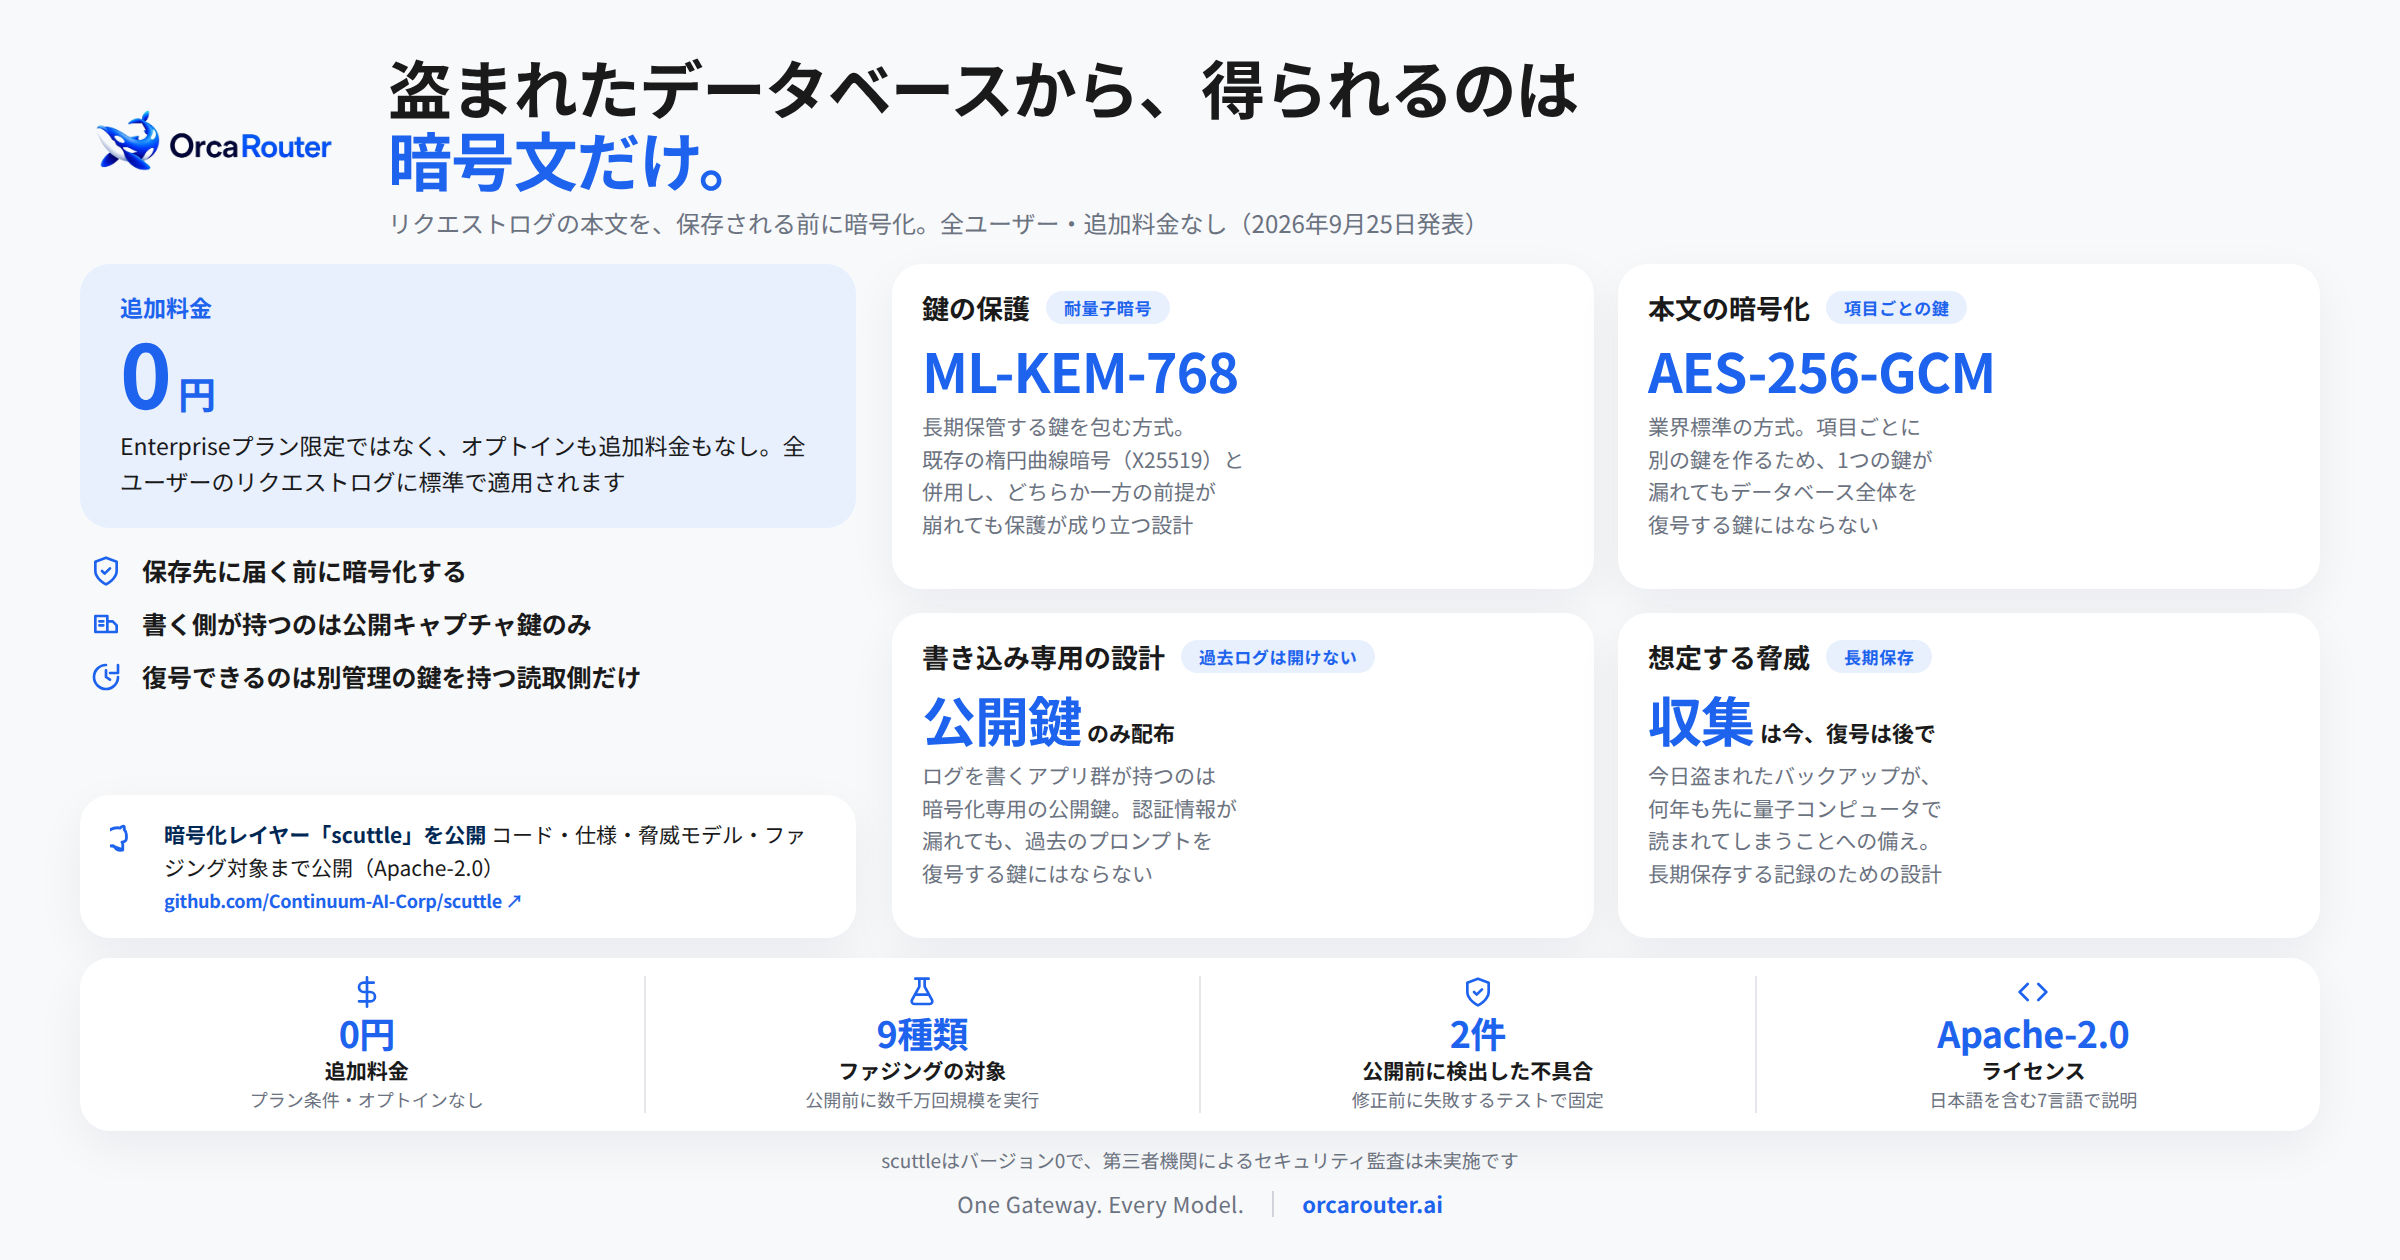Image resolution: width=2400 pixels, height=1260 pixels.
Task: Click the icon beside 書く側が持つのは公開キャプチャ鍵のみ
Action: pyautogui.click(x=106, y=624)
